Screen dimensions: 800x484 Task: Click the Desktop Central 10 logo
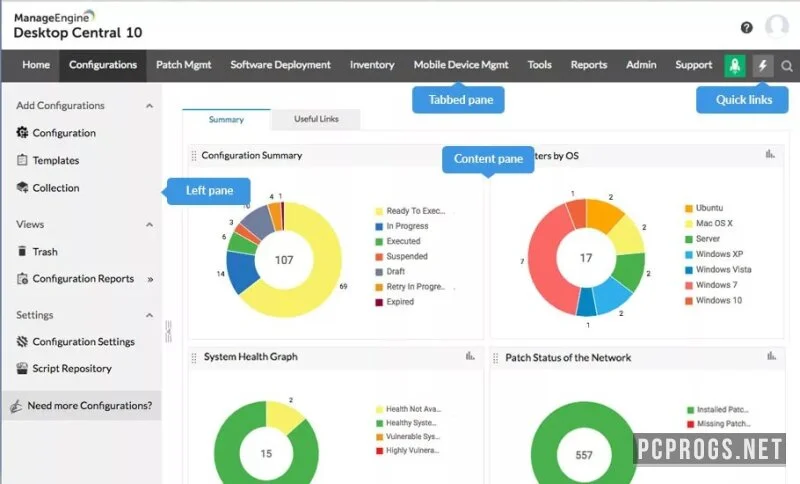[x=78, y=26]
